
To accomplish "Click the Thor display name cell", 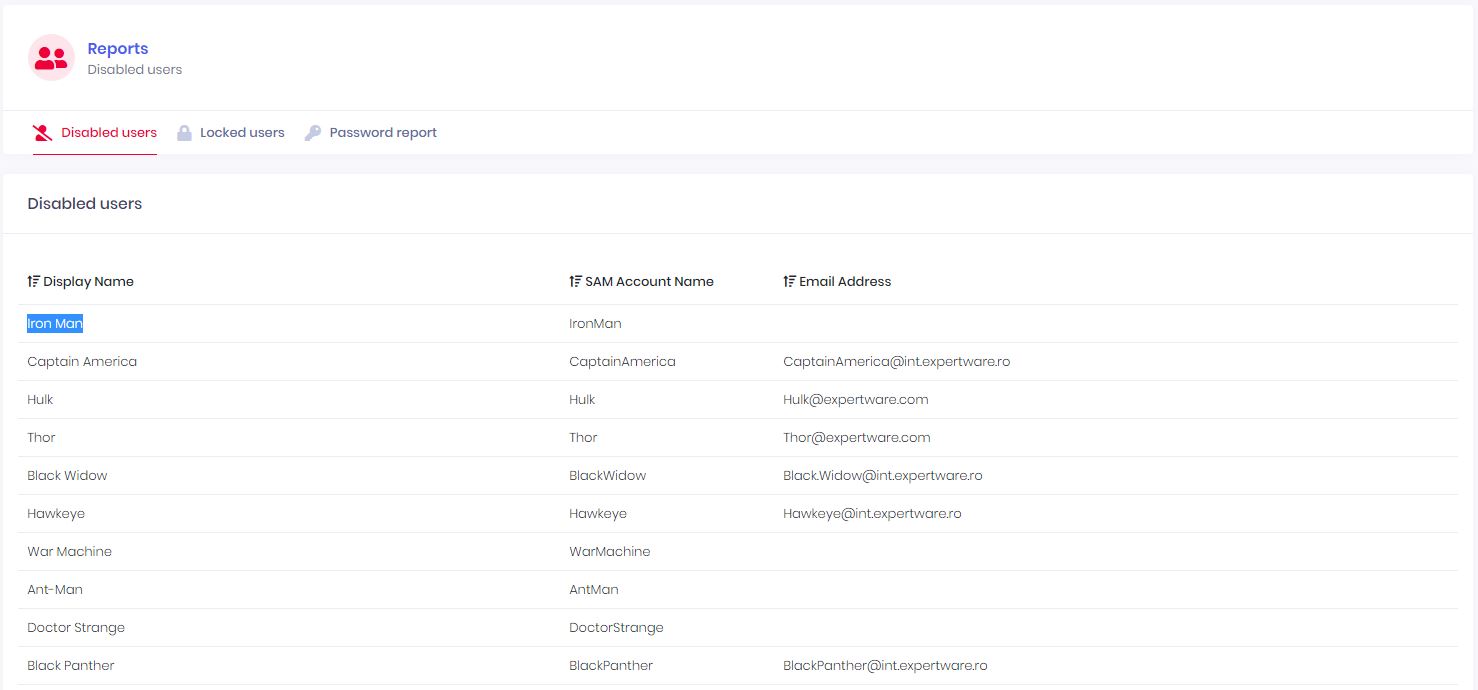I will 41,438.
